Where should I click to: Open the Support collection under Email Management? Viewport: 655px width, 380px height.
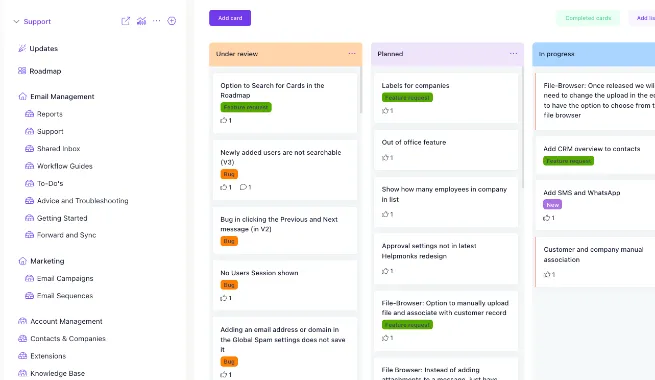[x=50, y=132]
